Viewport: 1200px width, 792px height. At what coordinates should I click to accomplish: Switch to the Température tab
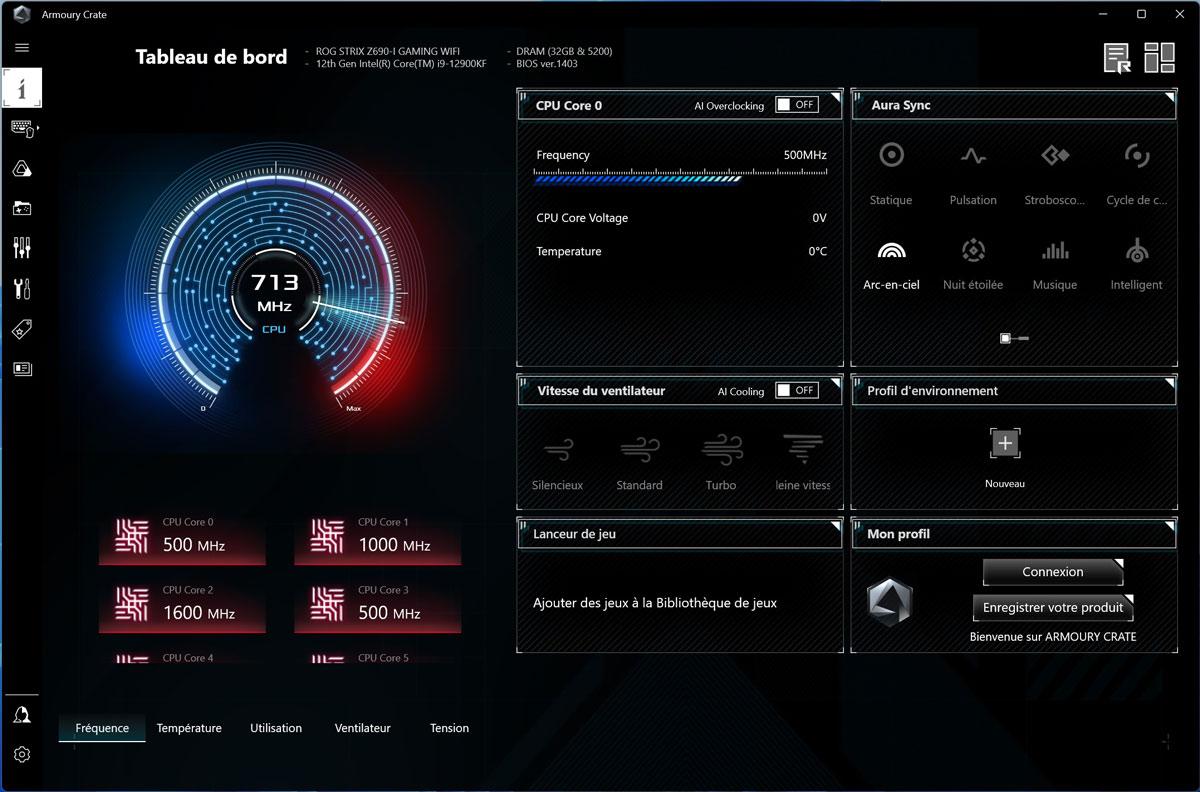189,728
